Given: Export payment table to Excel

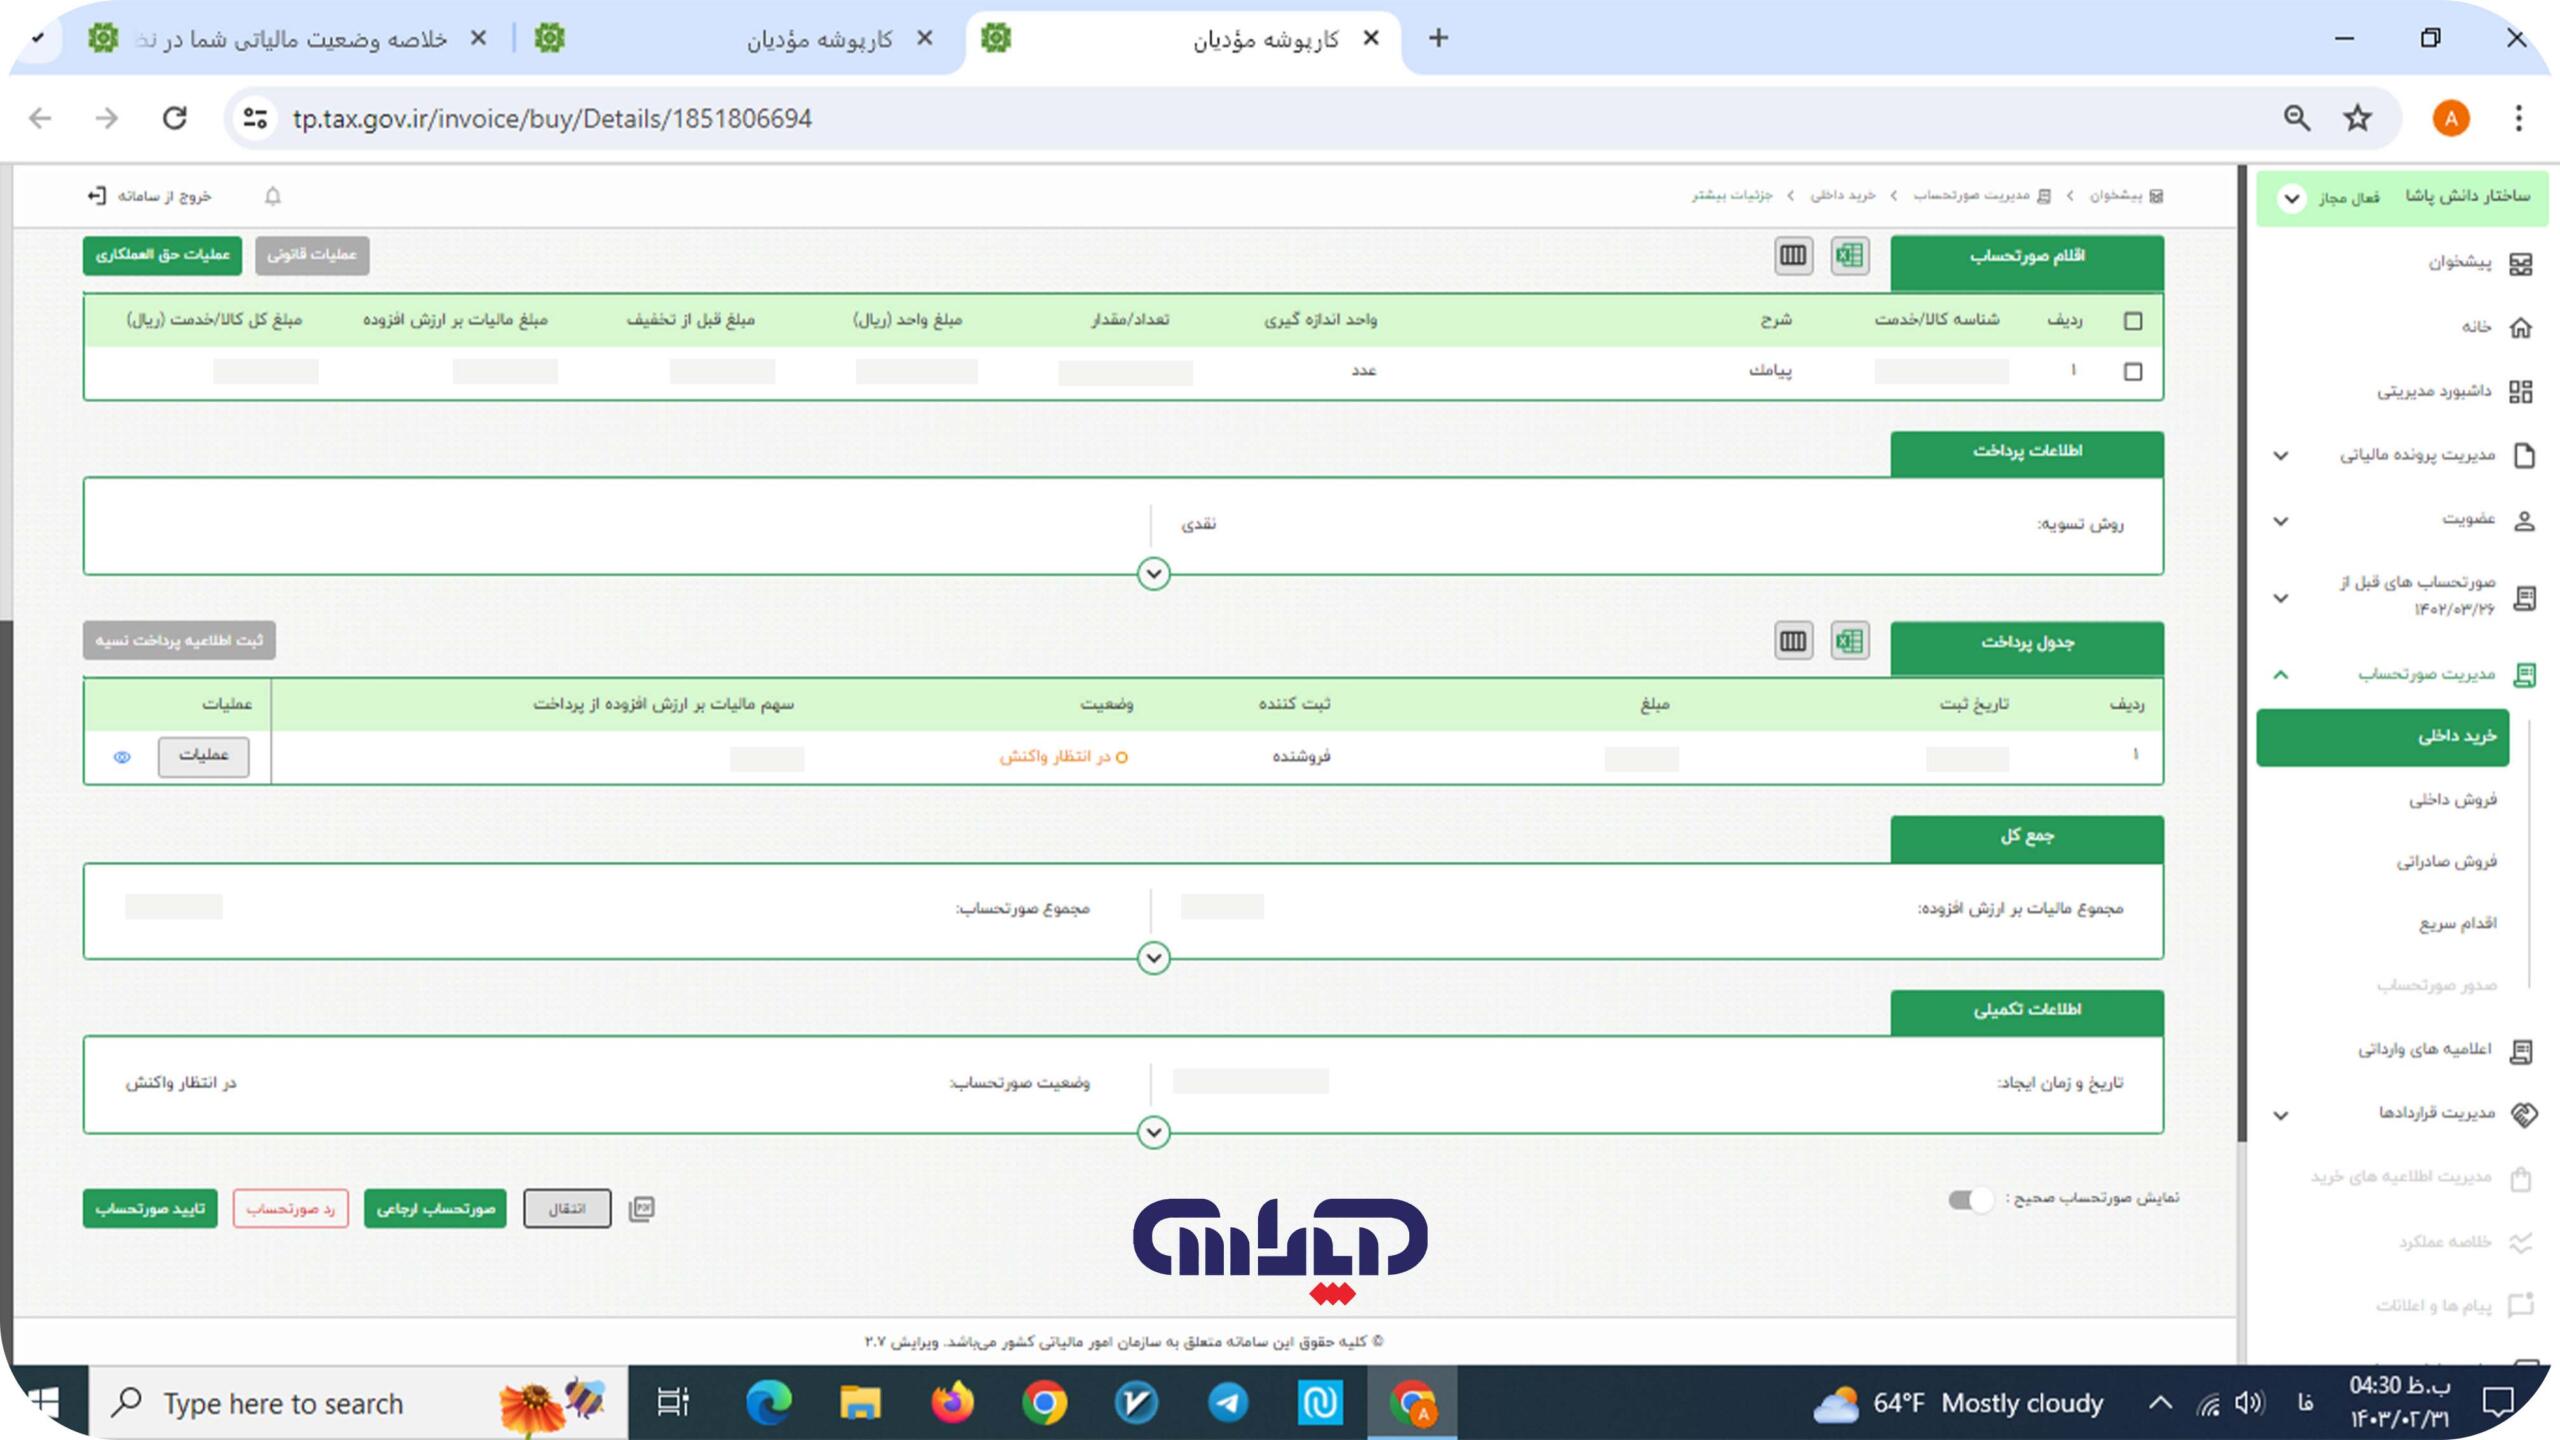Looking at the screenshot, I should [x=1849, y=641].
